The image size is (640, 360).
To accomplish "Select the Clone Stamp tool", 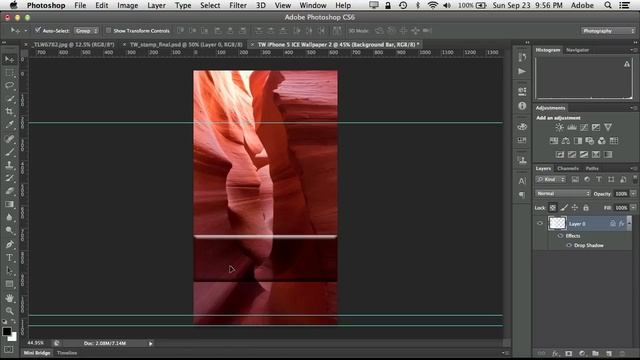I will (x=9, y=165).
